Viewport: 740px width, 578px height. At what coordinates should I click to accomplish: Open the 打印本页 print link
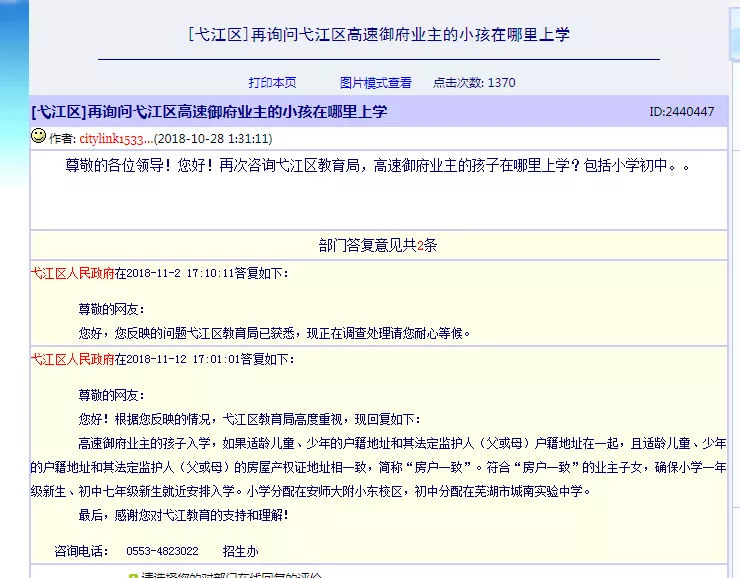[x=272, y=83]
